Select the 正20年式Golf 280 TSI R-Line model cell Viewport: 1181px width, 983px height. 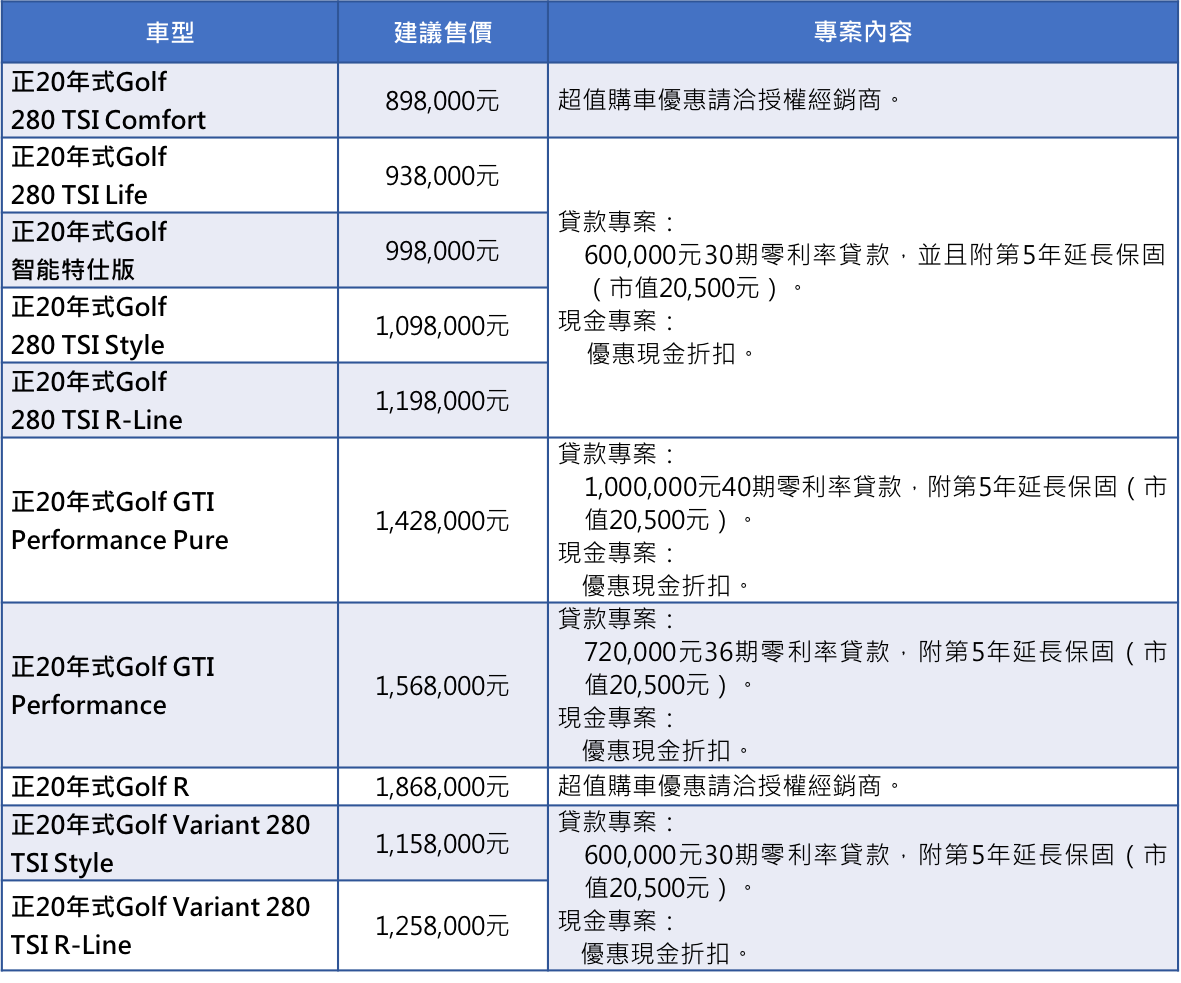pyautogui.click(x=170, y=400)
